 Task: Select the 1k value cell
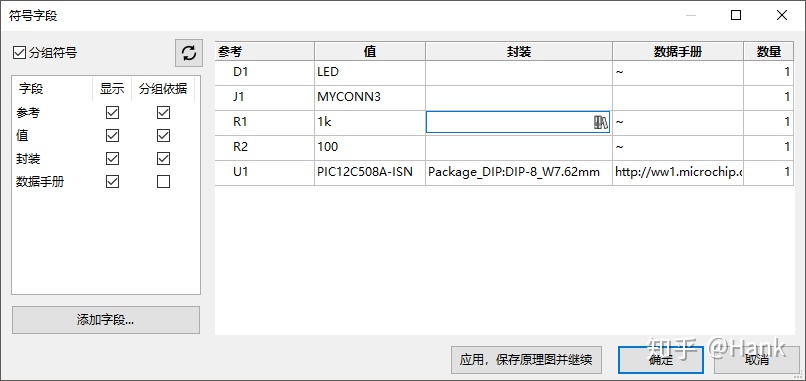[x=370, y=122]
